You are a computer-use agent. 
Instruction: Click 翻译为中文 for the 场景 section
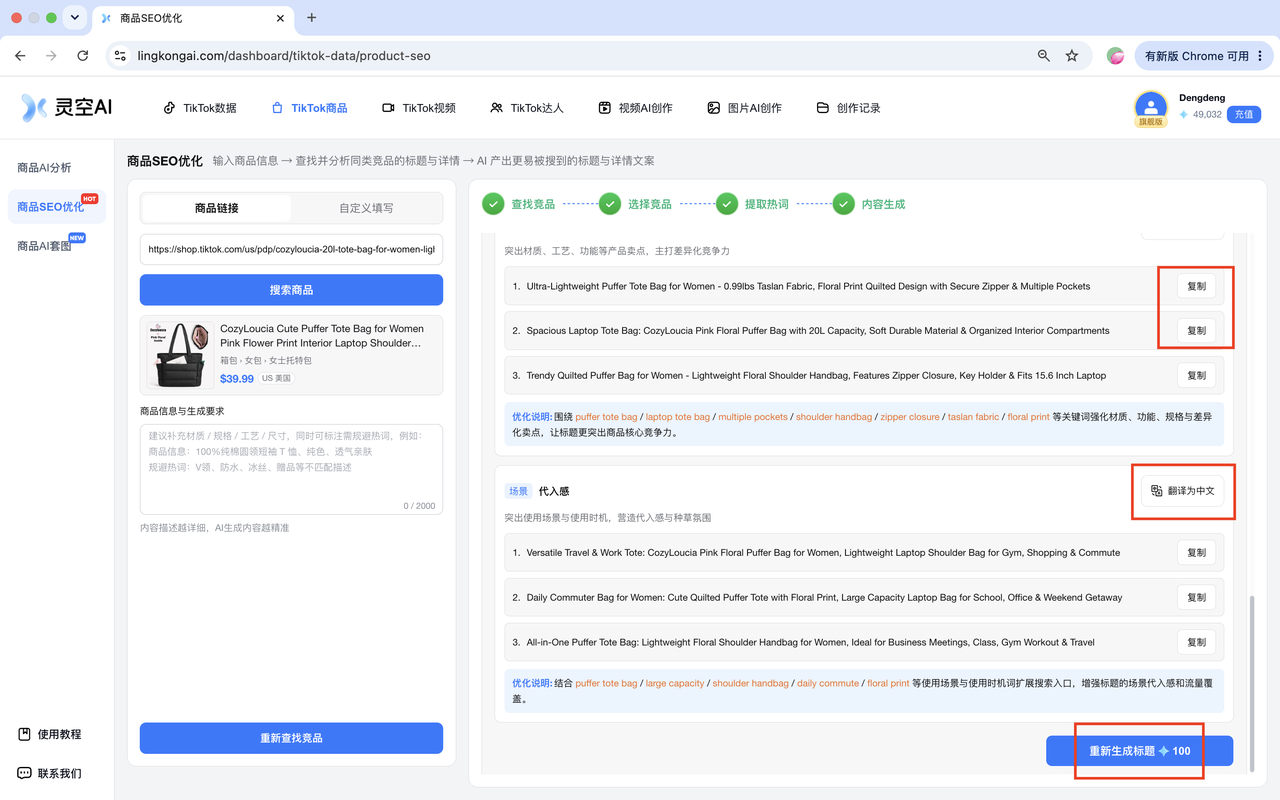pos(1182,491)
